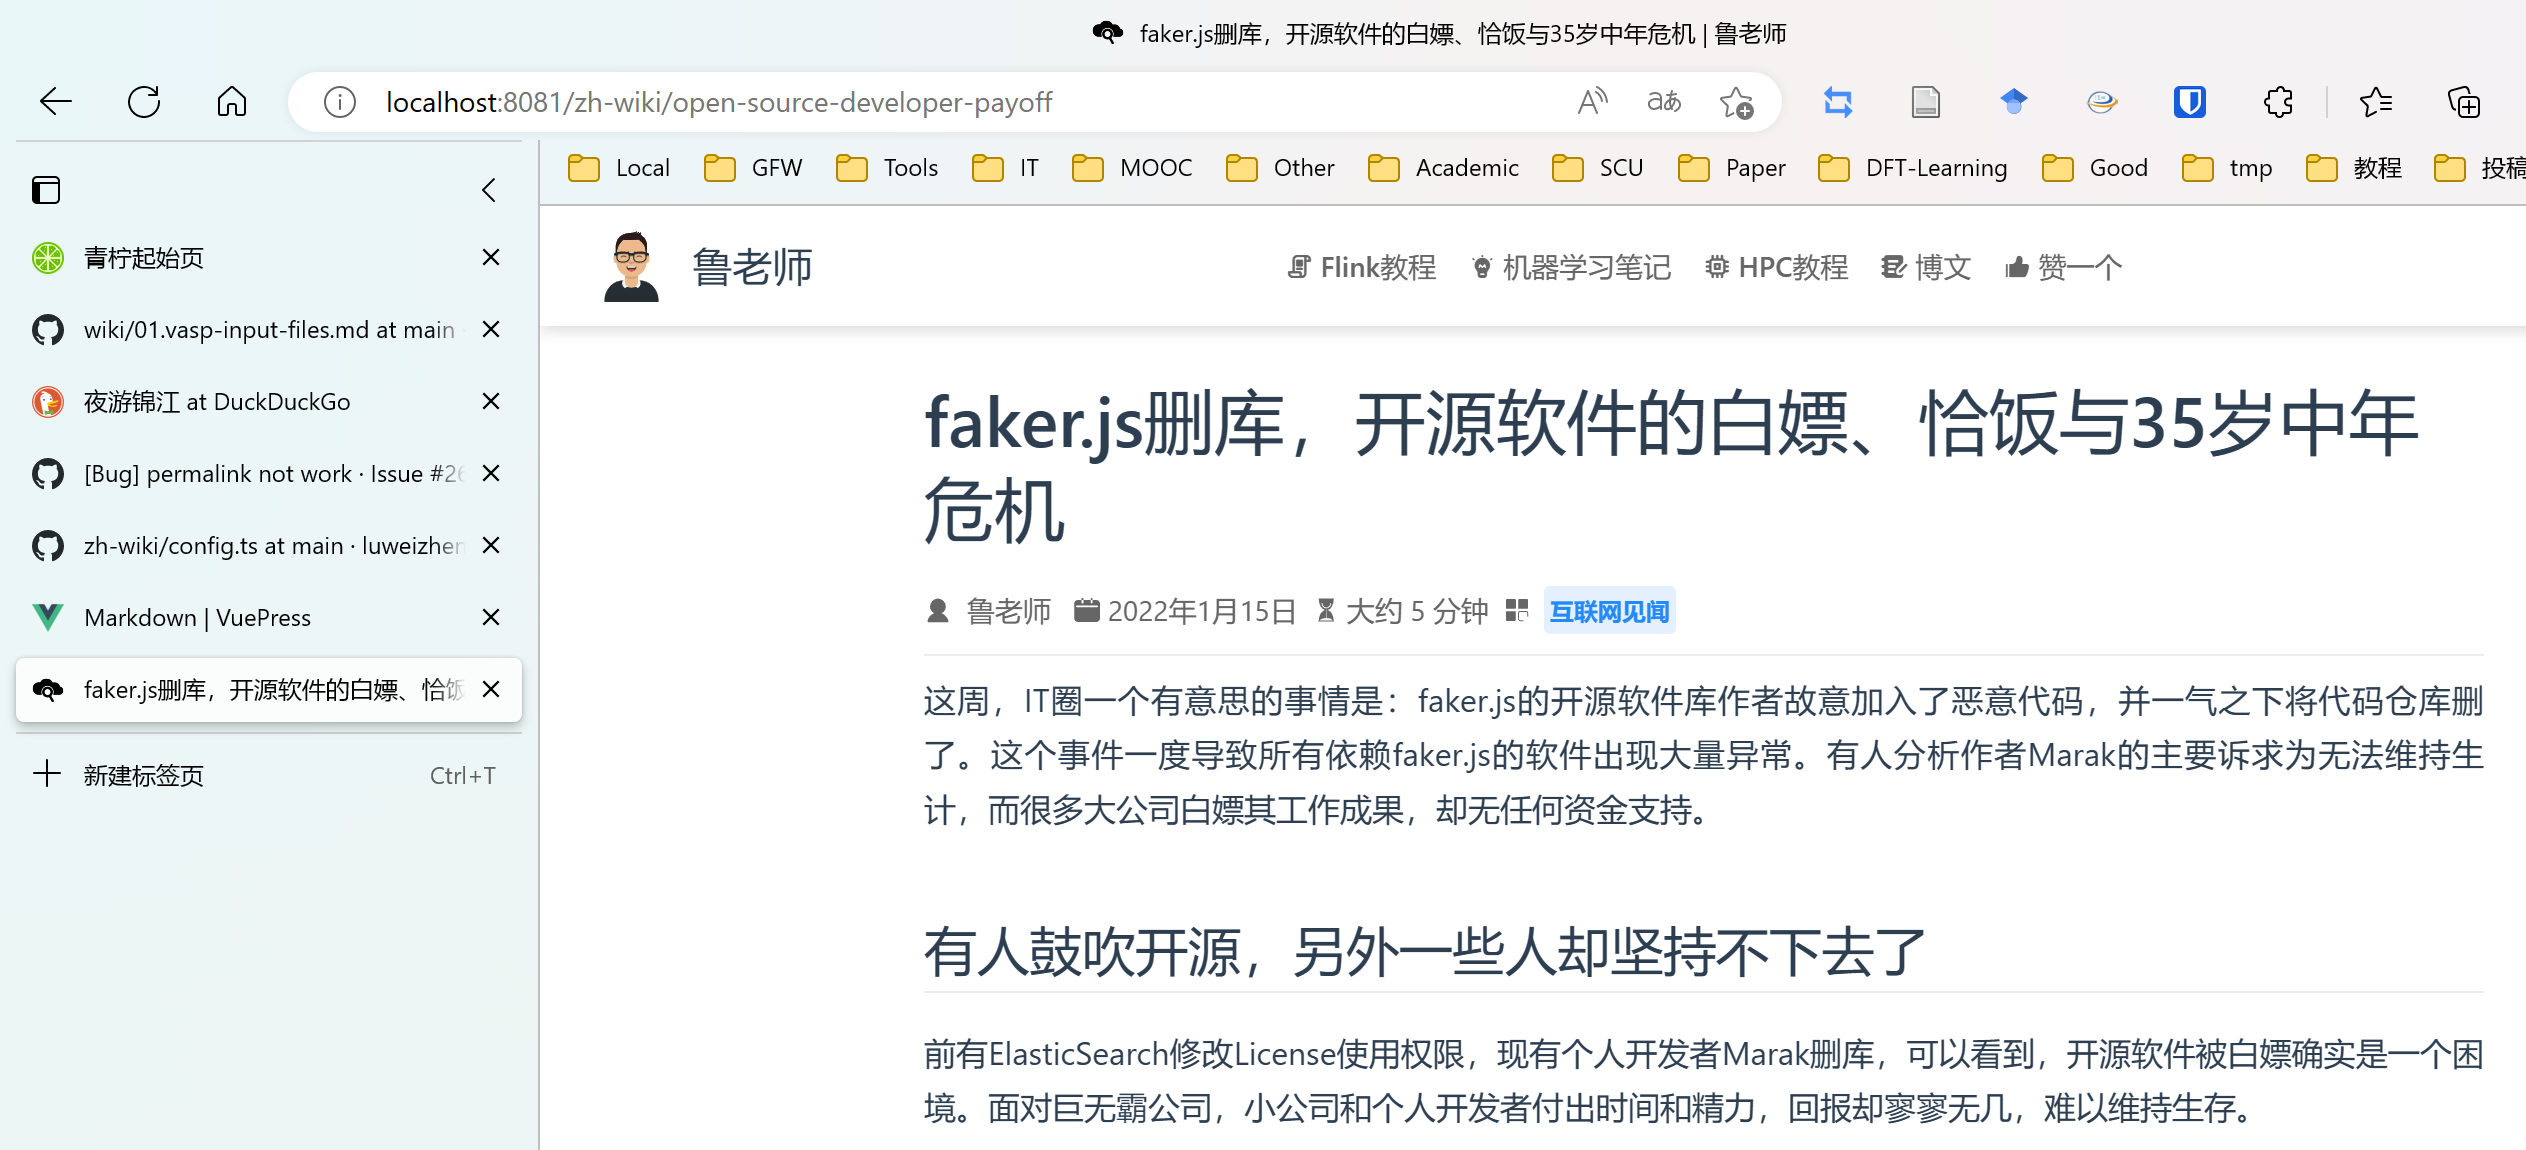
Task: Open the browser Extensions menu
Action: pos(2277,101)
